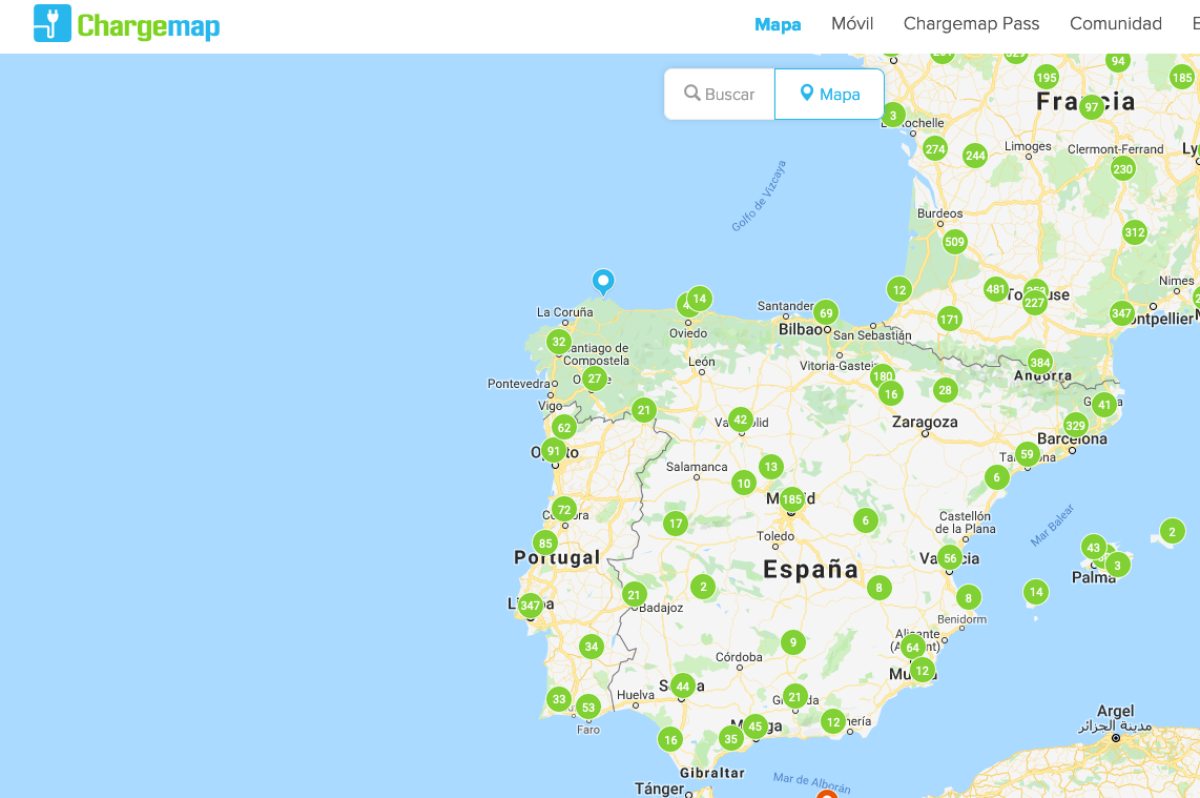Click the 384 cluster marker above Andorra
The height and width of the screenshot is (798, 1200).
[x=1040, y=362]
